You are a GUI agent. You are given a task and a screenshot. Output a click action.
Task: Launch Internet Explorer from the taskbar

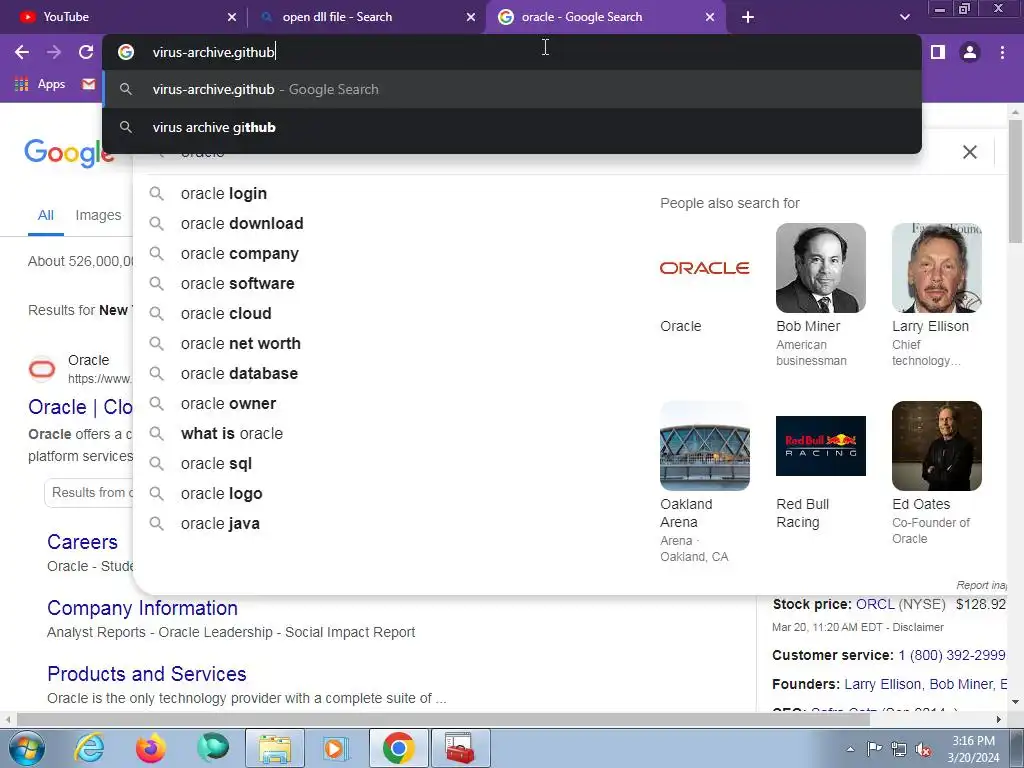89,748
